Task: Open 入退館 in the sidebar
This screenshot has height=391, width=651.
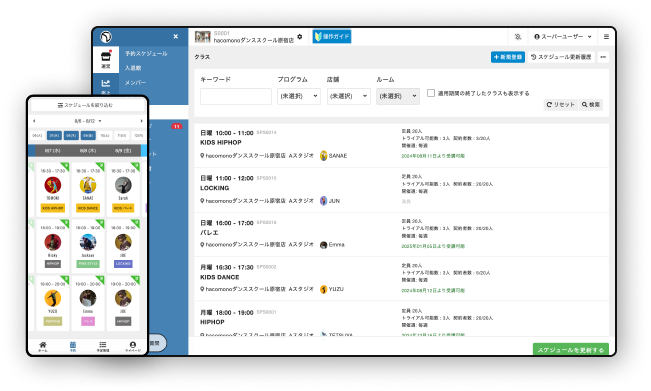Action: tap(133, 68)
